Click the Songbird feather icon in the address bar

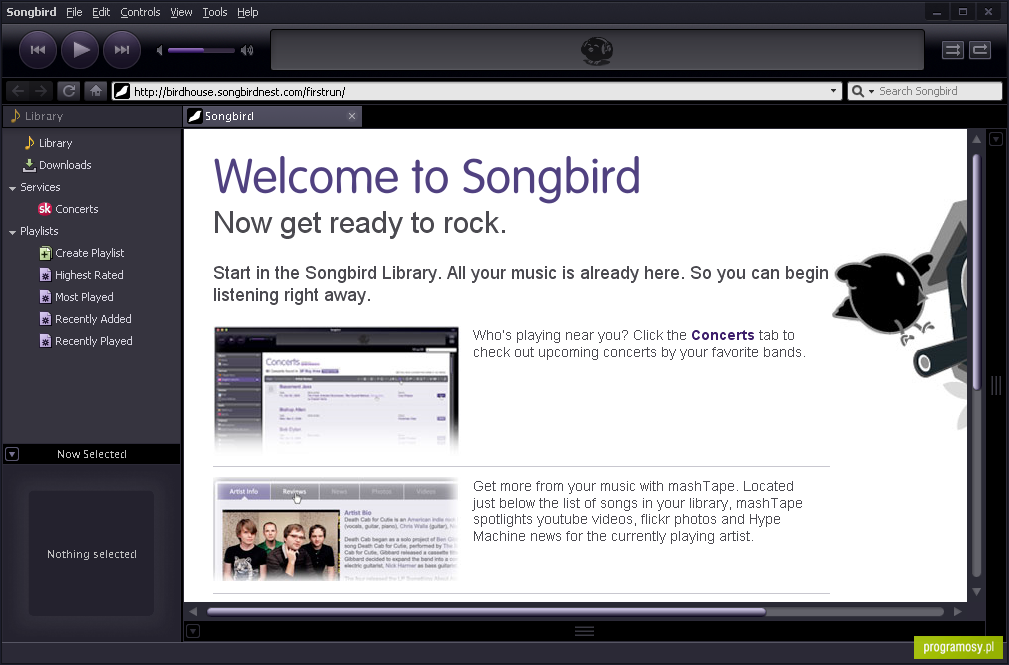pos(122,91)
